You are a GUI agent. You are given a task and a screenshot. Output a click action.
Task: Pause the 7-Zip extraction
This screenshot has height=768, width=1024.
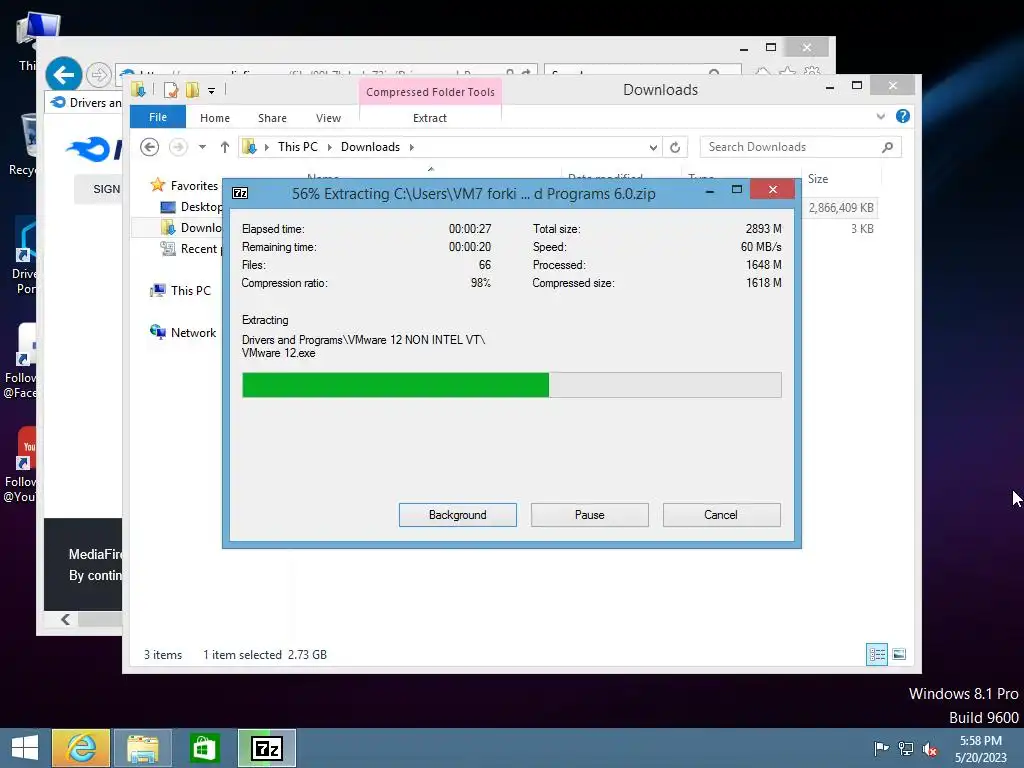coord(589,515)
